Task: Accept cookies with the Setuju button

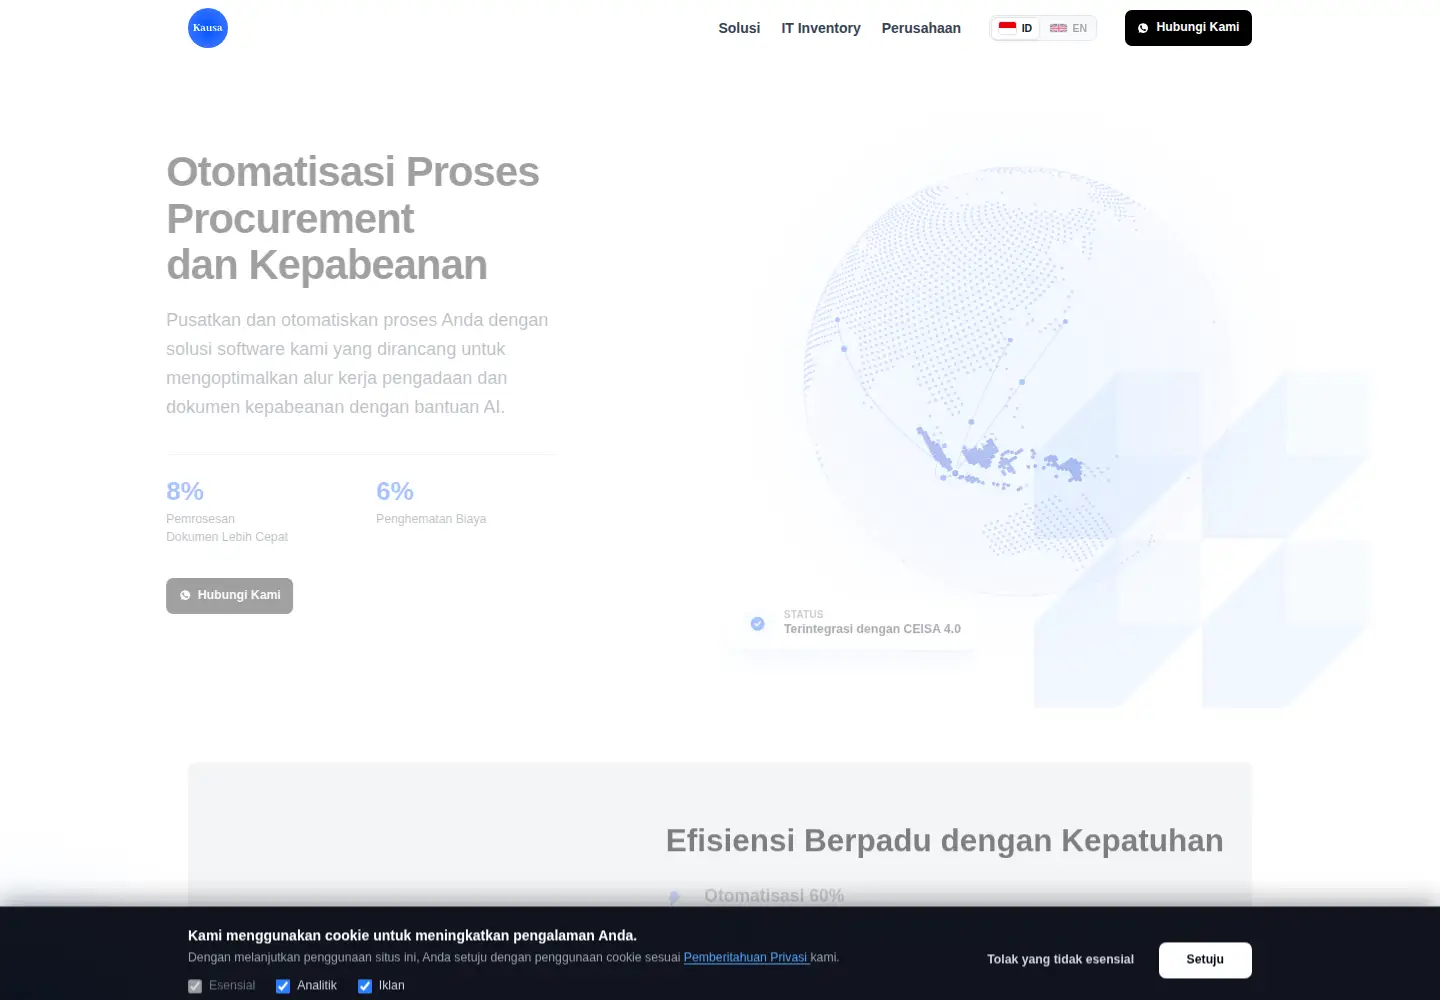Action: (1205, 960)
